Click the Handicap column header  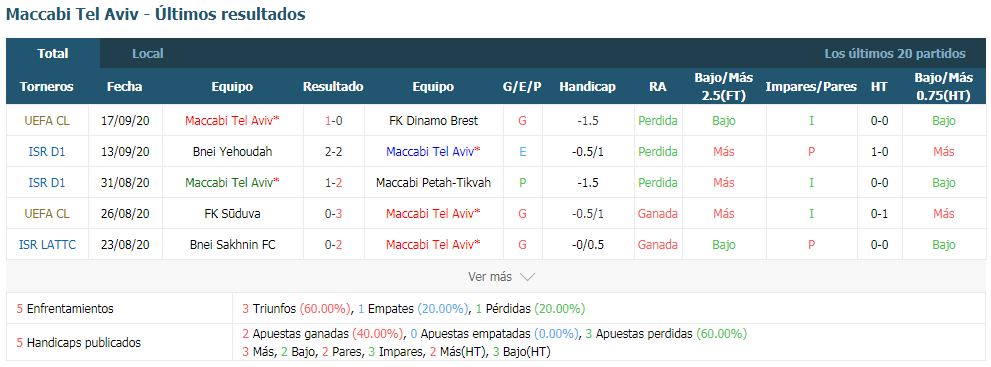coord(587,87)
